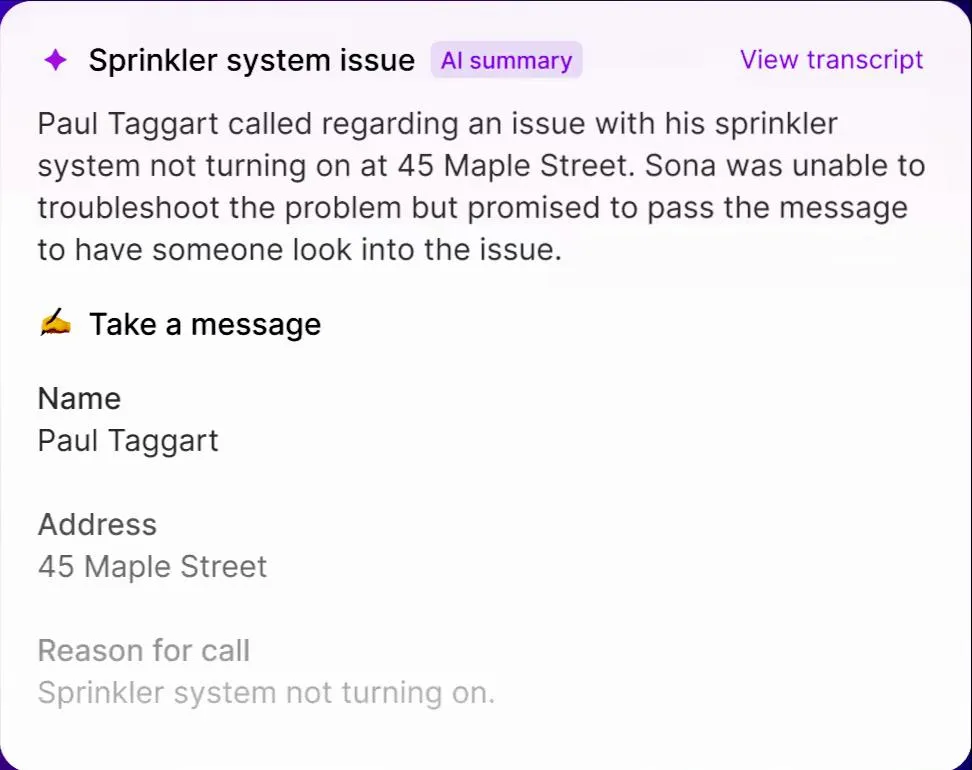Click the Sprinkler system not turning on text
The height and width of the screenshot is (770, 972).
point(266,692)
